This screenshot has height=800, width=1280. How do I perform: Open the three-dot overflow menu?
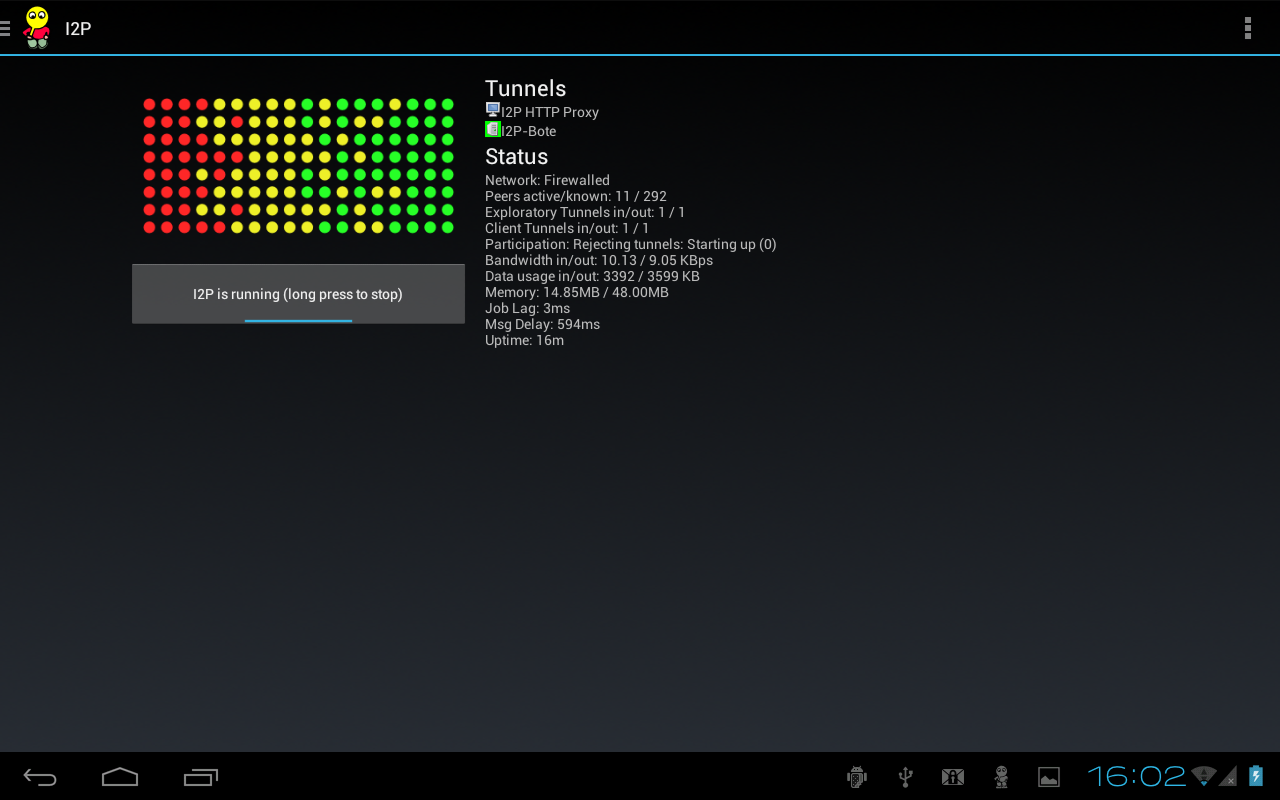1247,28
